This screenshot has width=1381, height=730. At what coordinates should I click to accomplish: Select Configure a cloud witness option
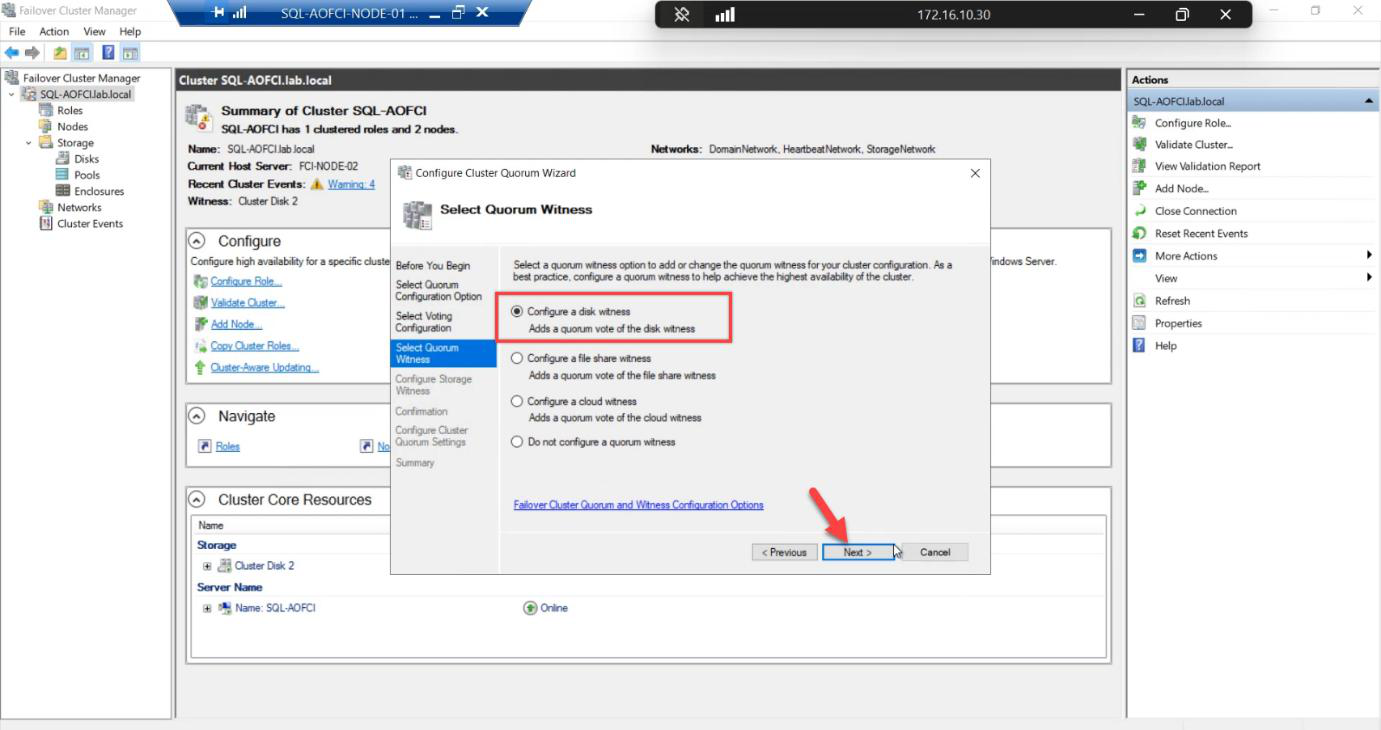tap(517, 401)
